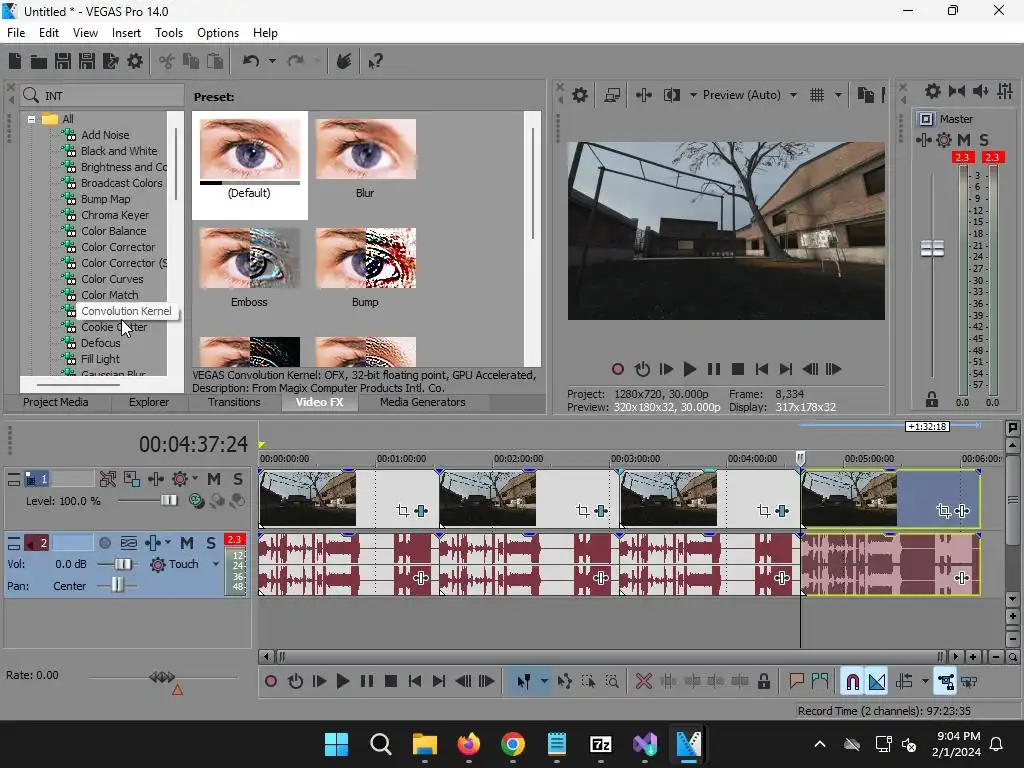Lock the Master fader channels
The height and width of the screenshot is (768, 1024).
click(x=932, y=399)
